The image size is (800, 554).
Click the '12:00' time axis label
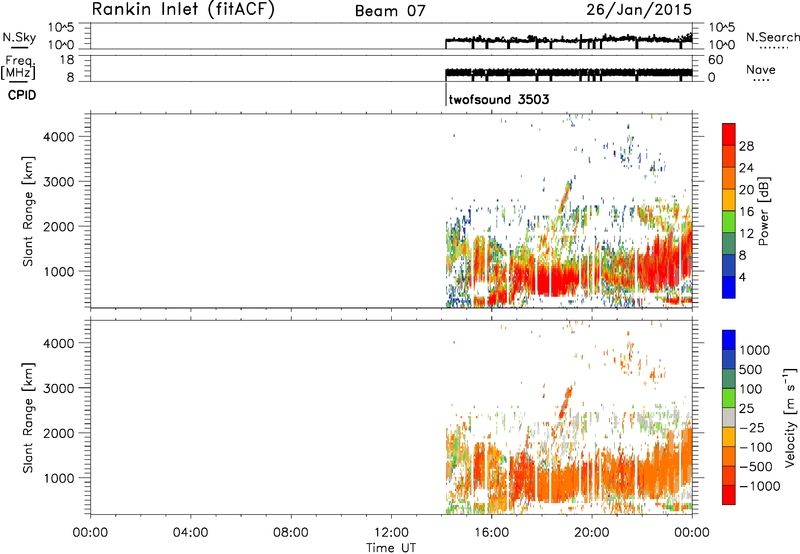(391, 533)
